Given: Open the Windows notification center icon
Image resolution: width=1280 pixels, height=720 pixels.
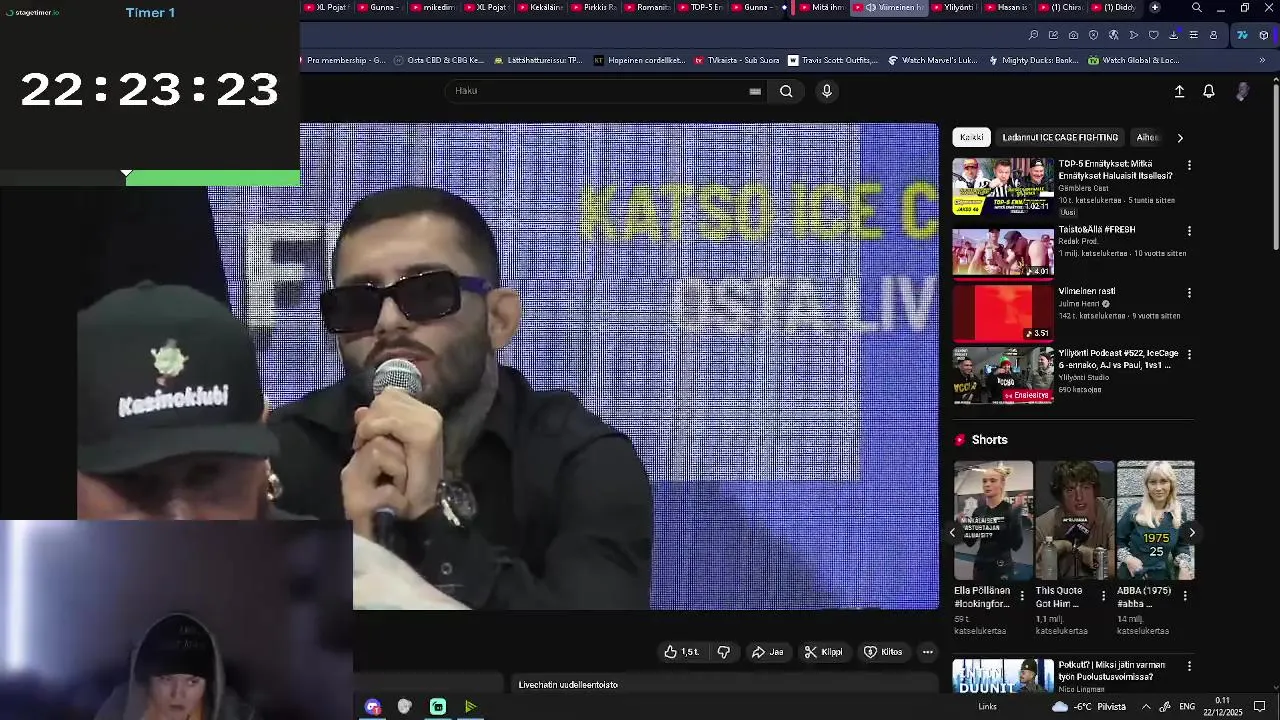Looking at the screenshot, I should 1260,707.
